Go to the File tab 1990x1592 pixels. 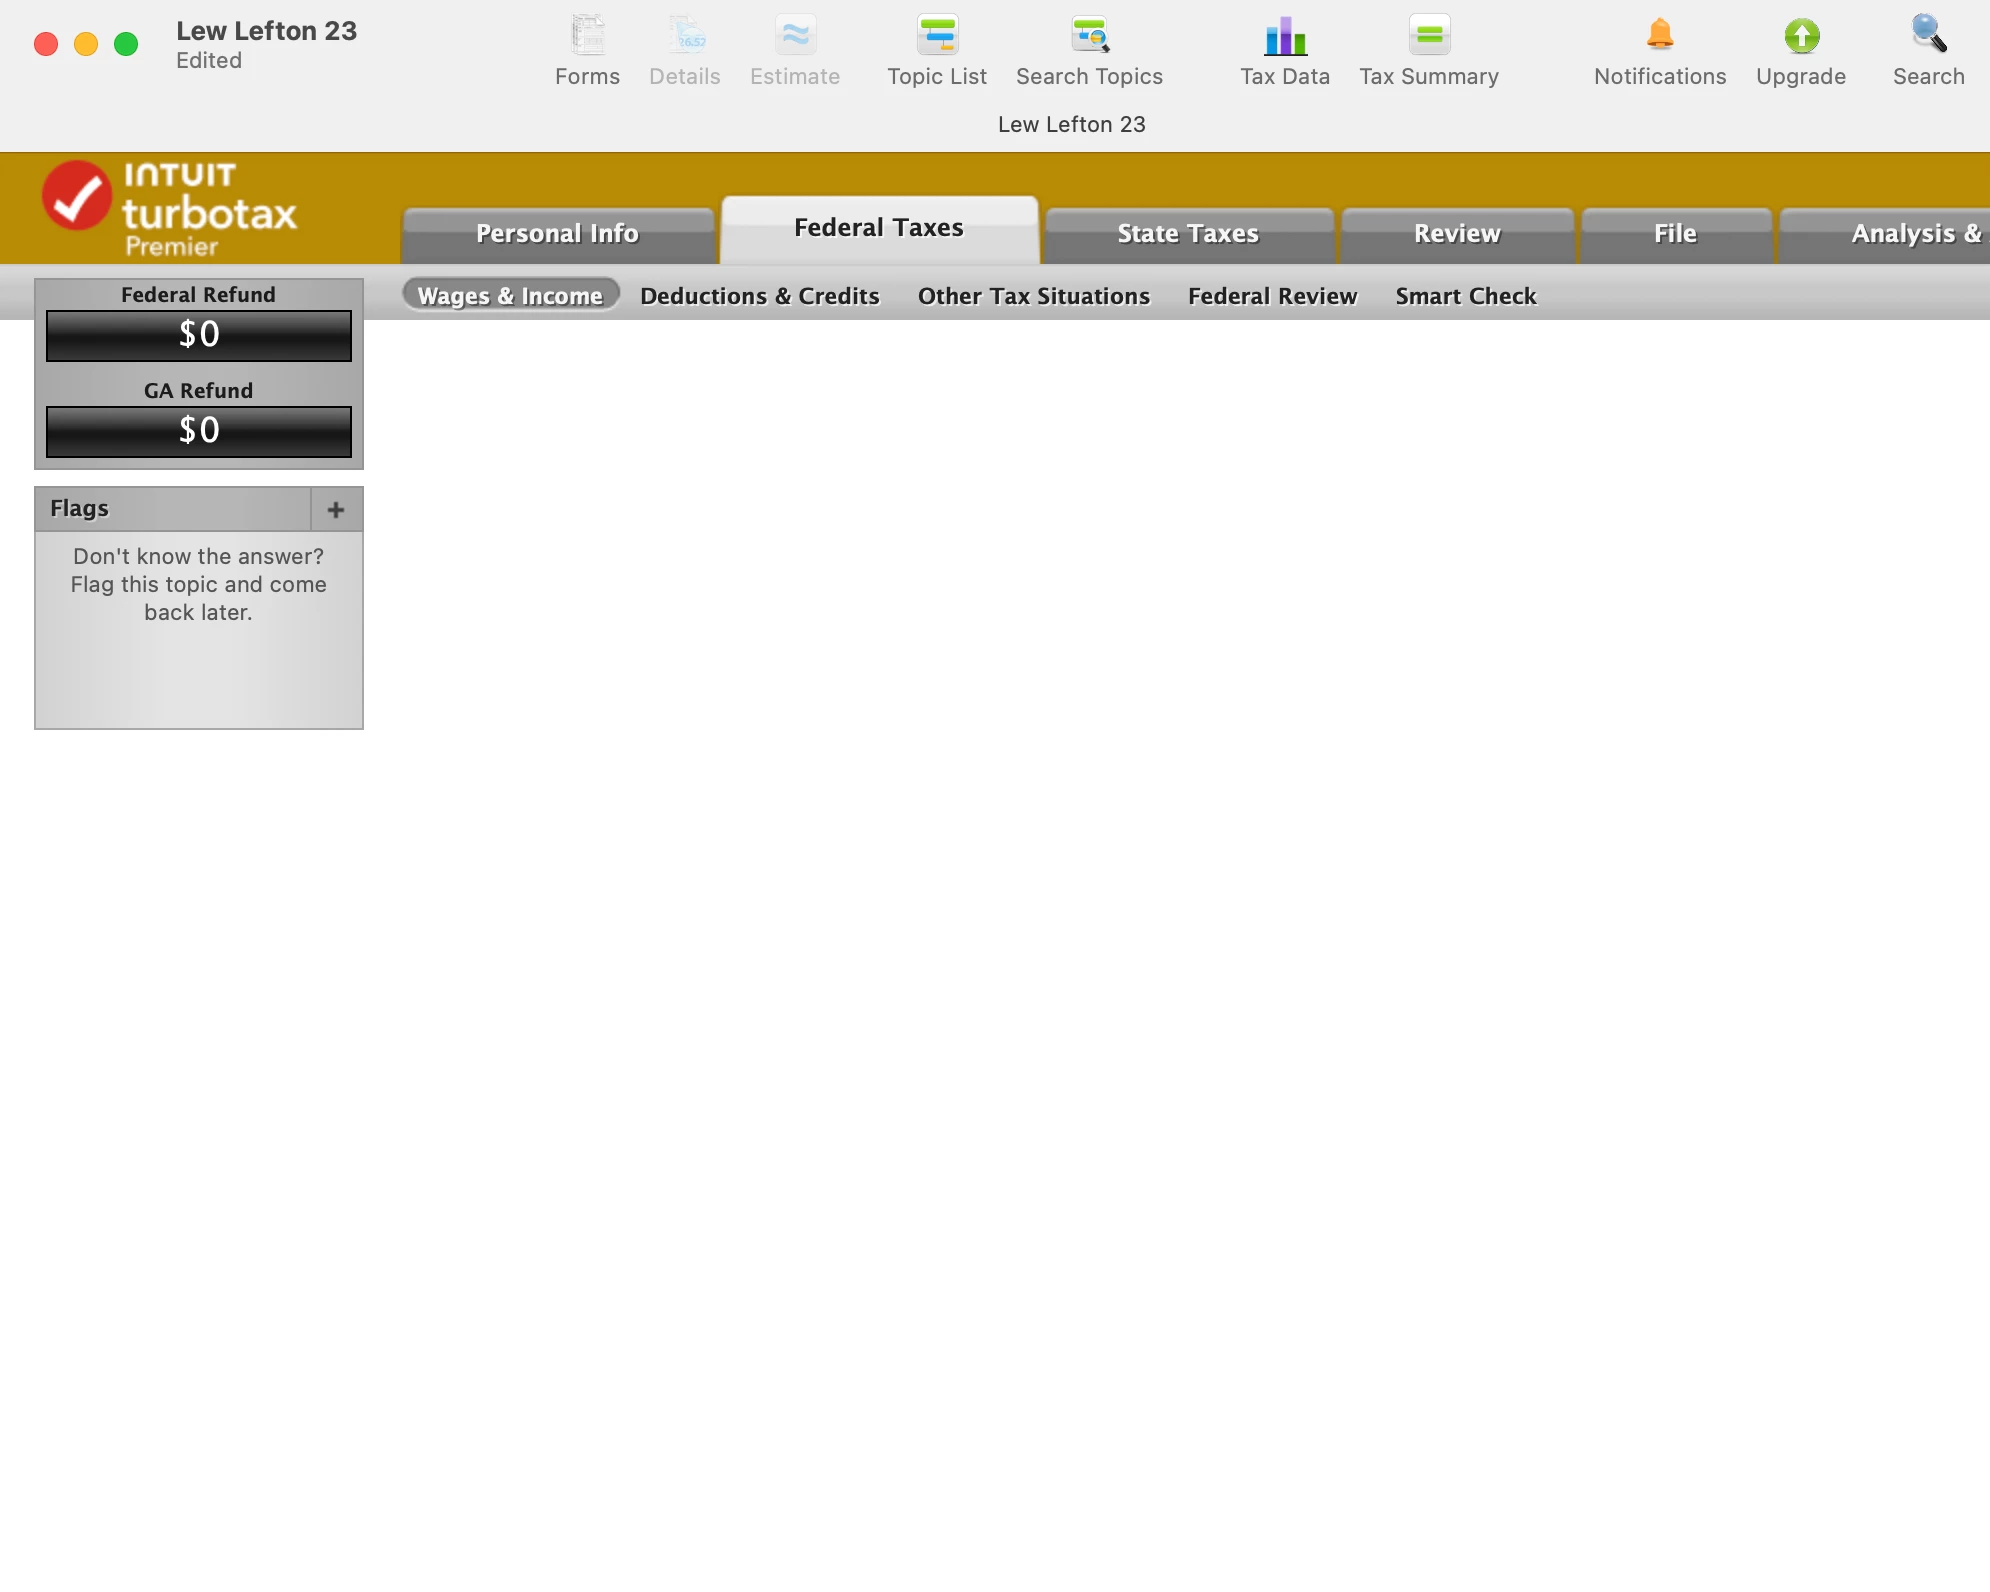[x=1675, y=234]
